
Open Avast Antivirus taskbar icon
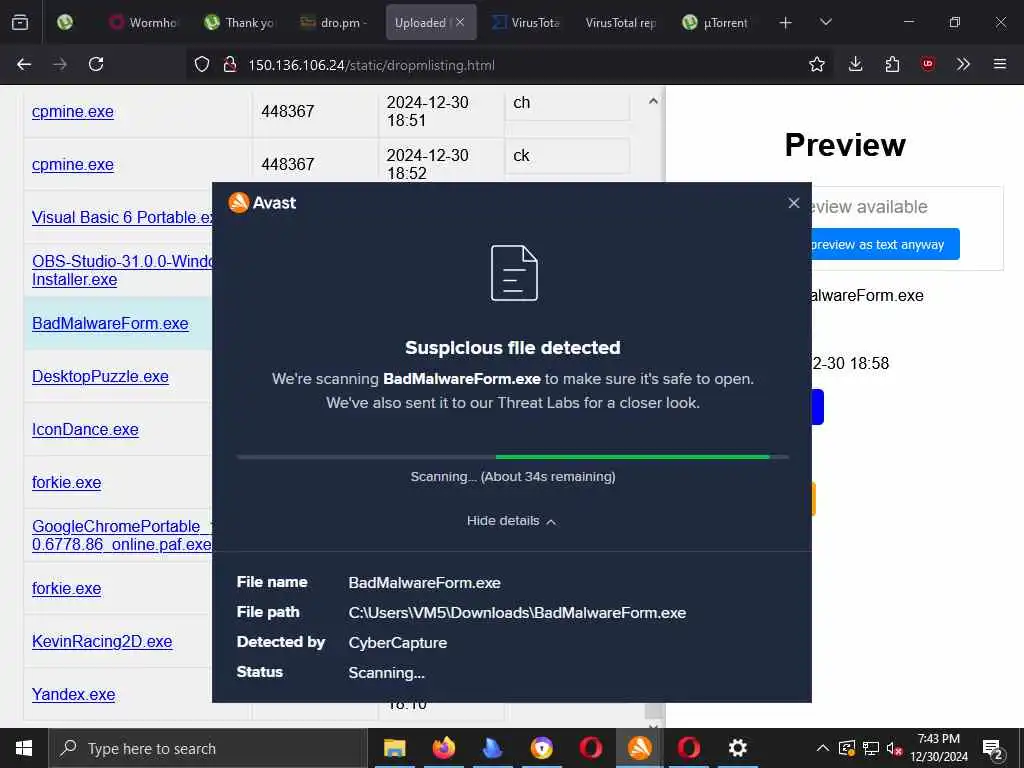pyautogui.click(x=639, y=748)
